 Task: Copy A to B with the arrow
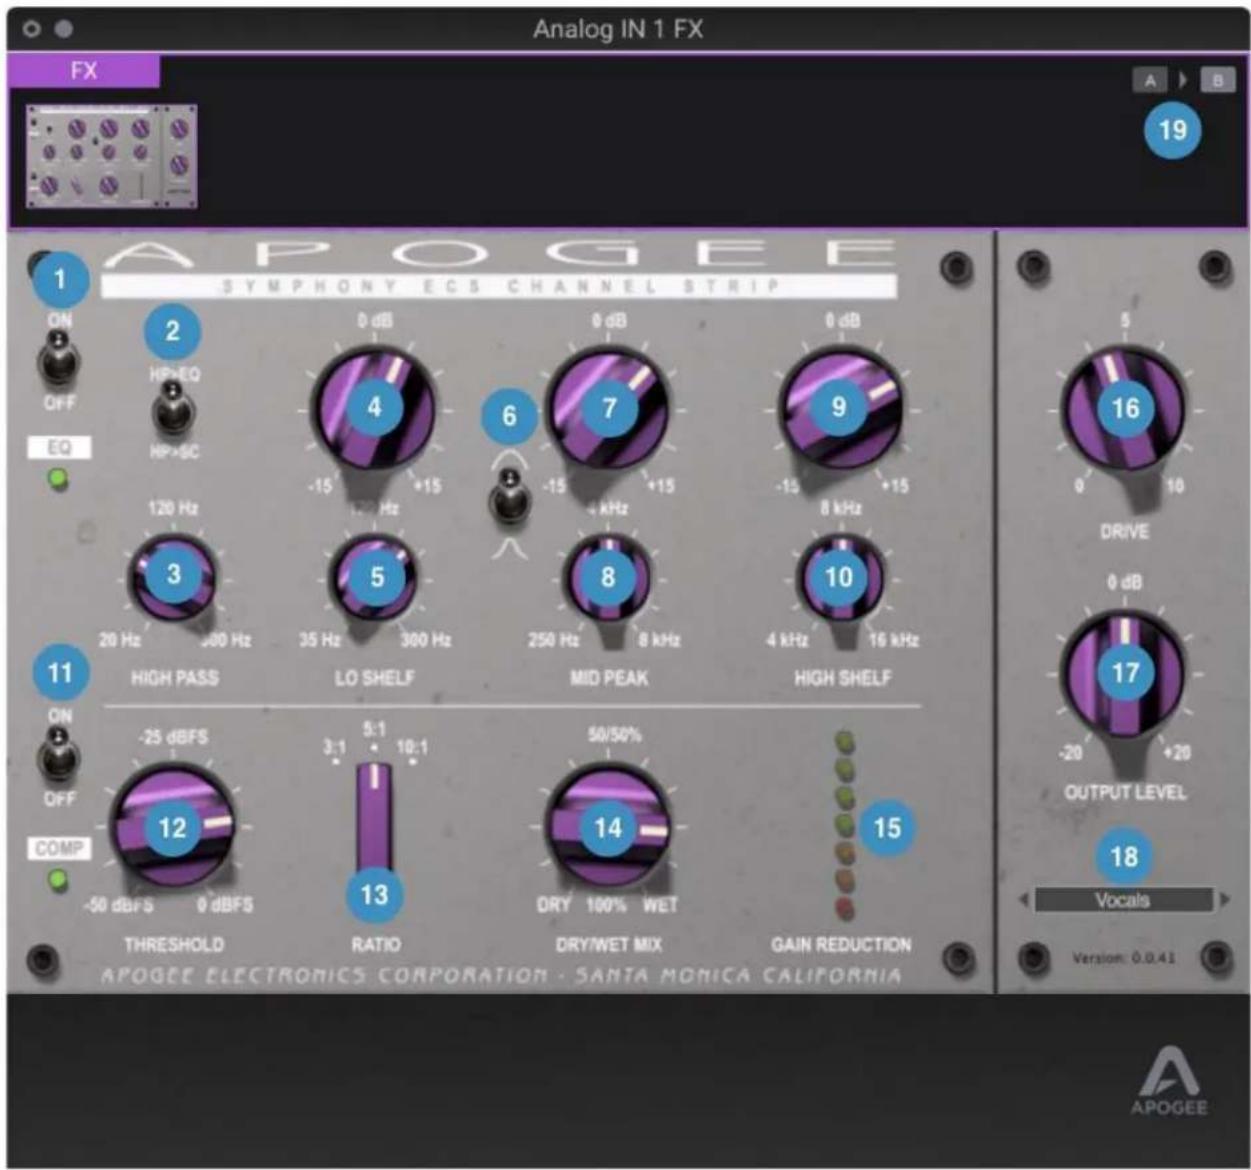(x=1183, y=81)
